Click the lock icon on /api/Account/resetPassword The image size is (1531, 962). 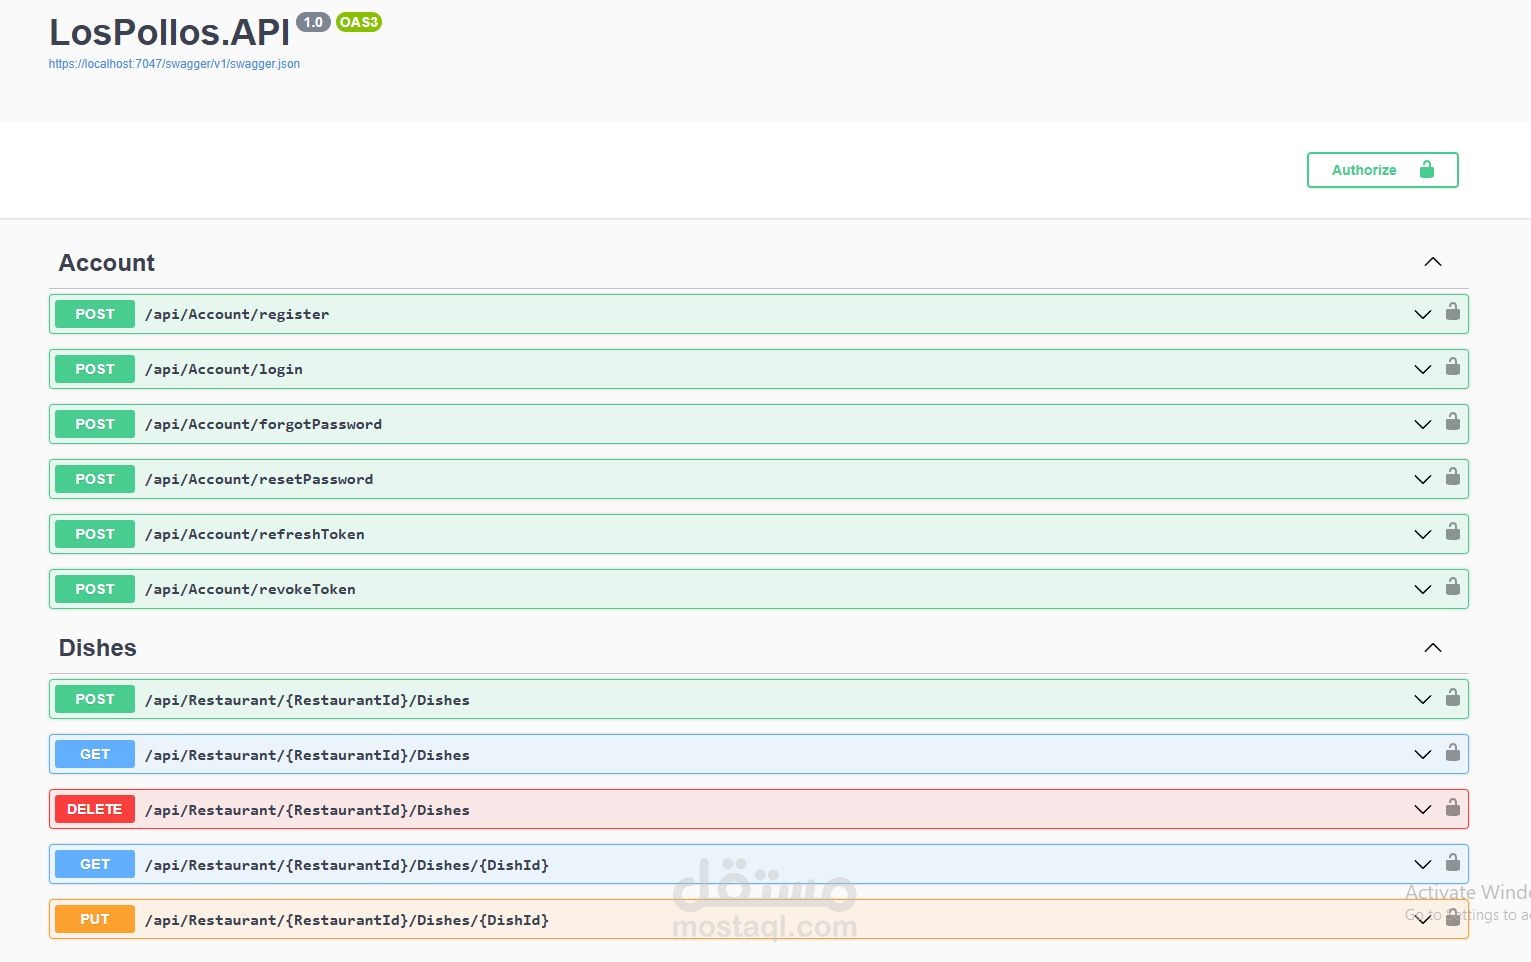tap(1453, 478)
